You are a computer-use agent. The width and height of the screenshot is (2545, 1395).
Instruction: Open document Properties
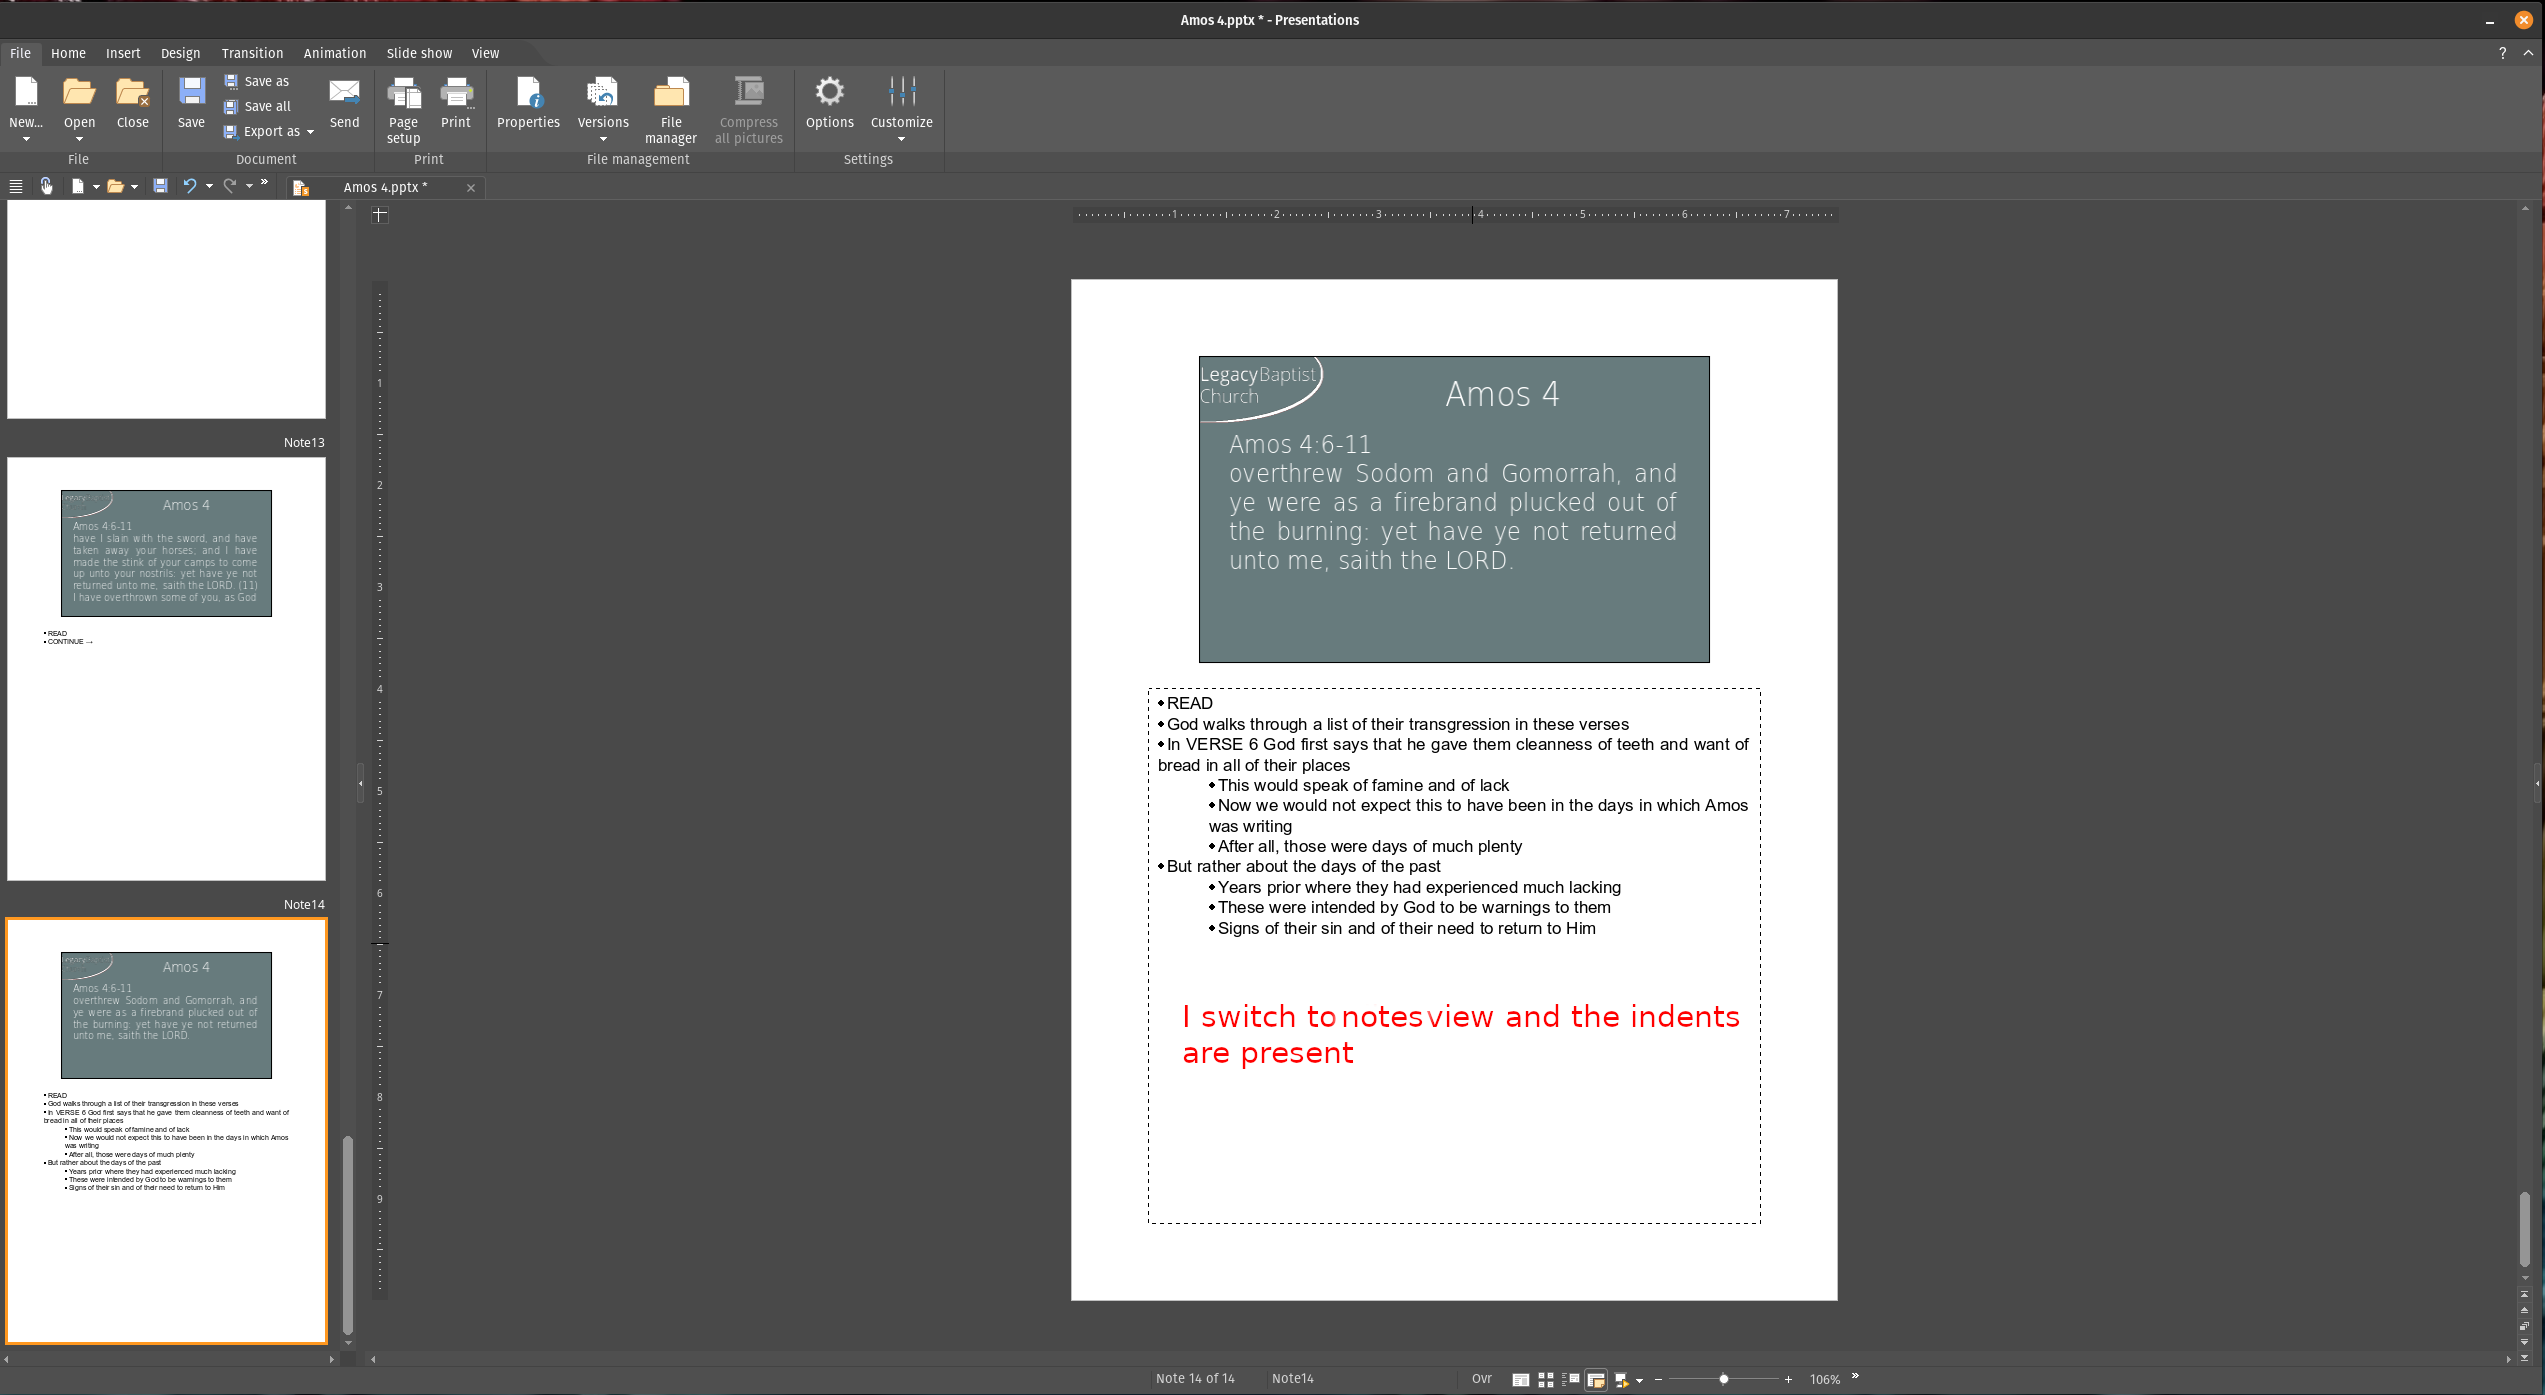pos(528,103)
